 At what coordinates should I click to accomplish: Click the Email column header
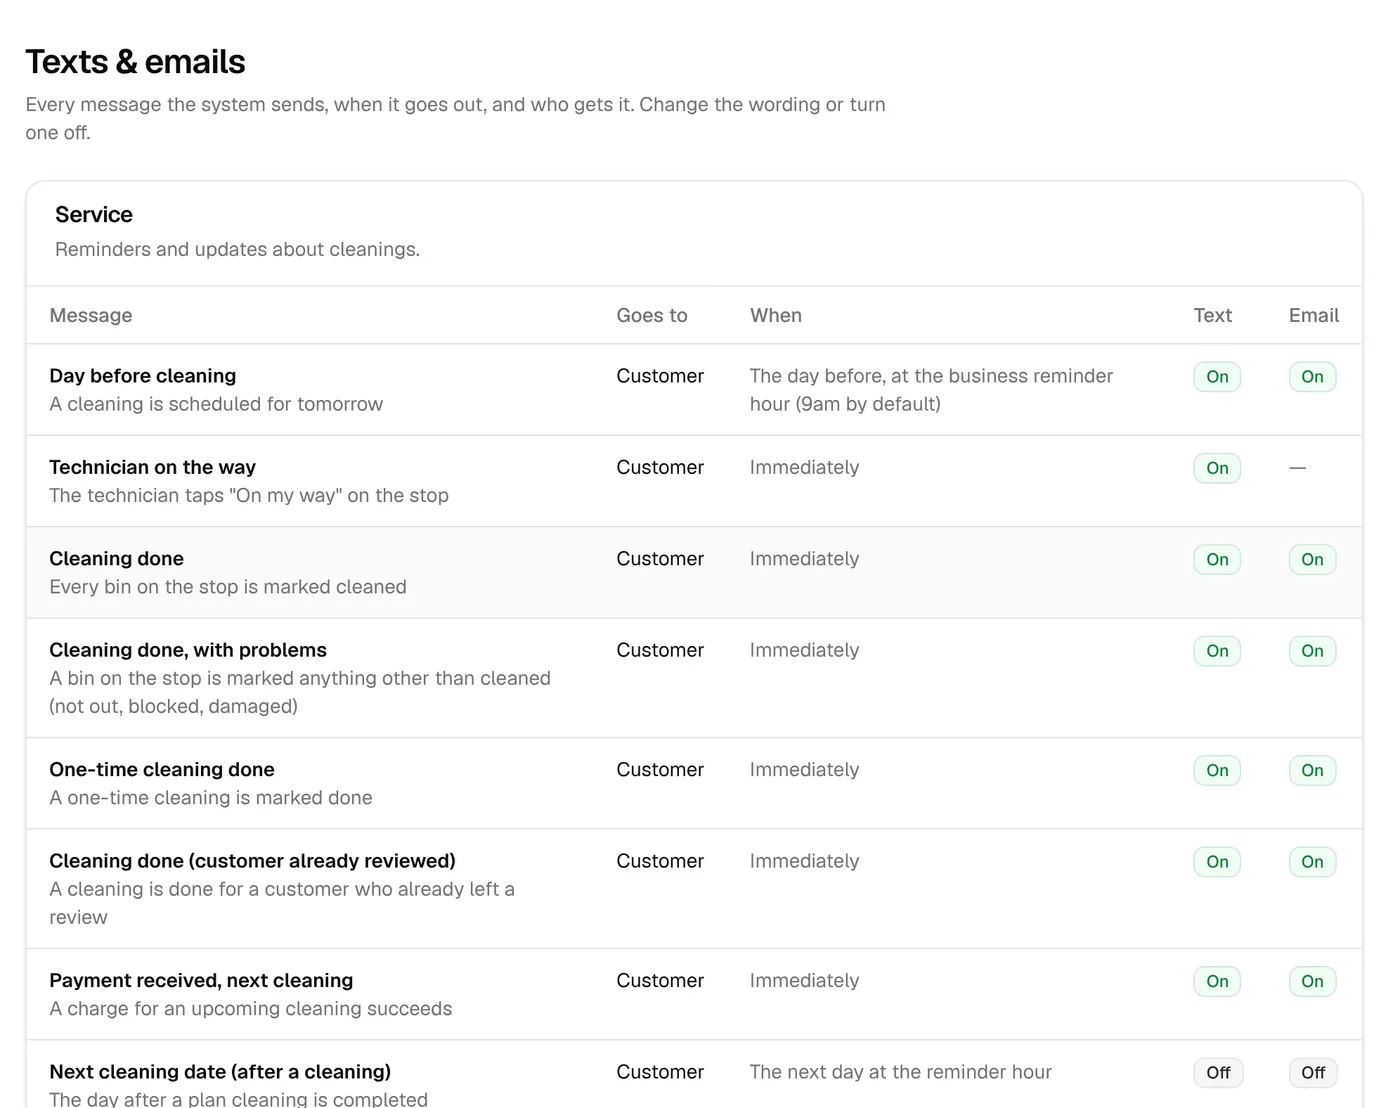(1314, 316)
